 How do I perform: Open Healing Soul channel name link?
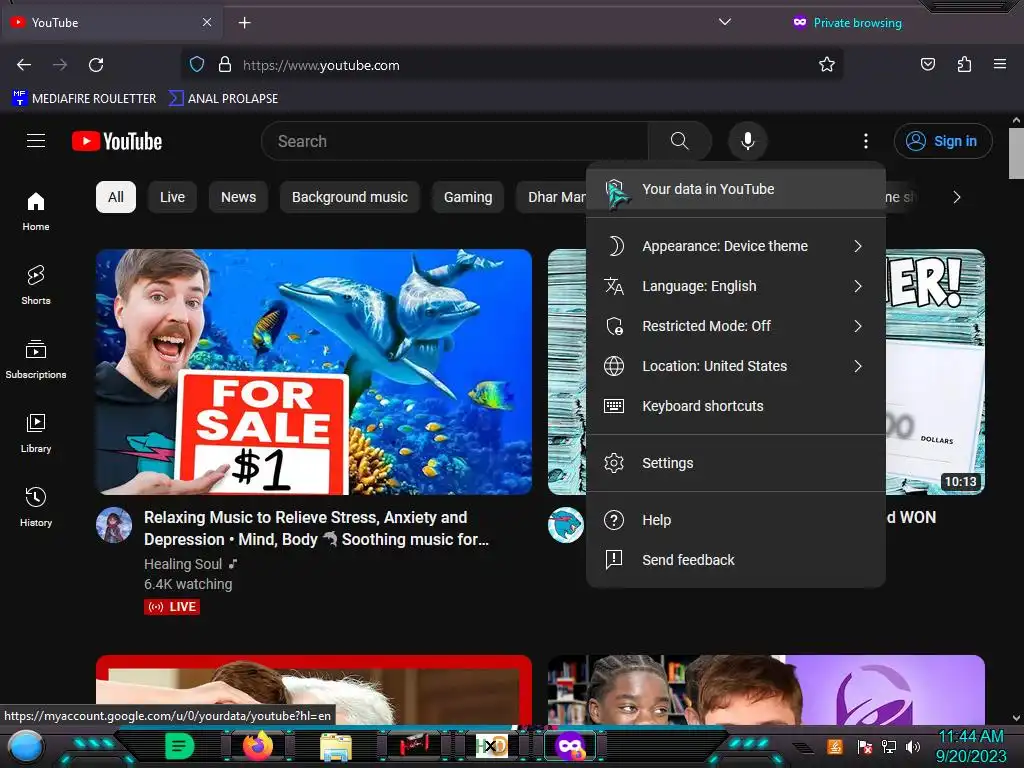point(183,564)
